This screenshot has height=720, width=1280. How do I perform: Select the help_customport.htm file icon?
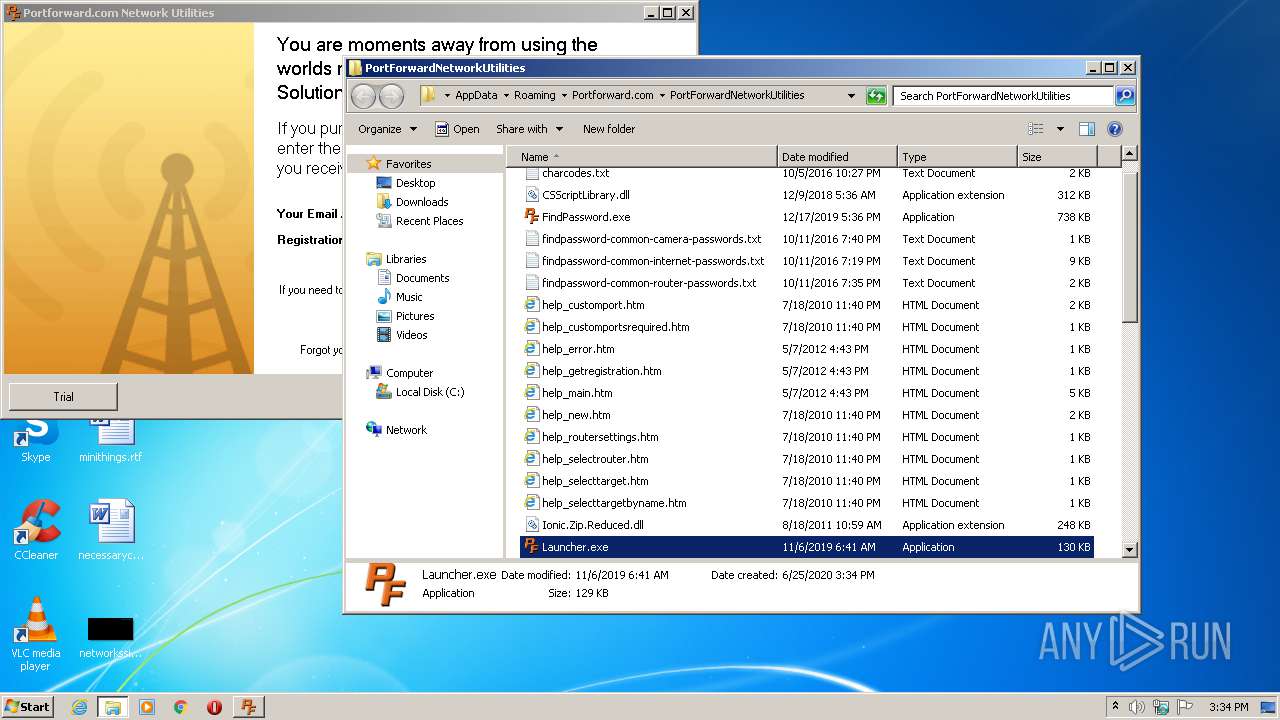(532, 305)
